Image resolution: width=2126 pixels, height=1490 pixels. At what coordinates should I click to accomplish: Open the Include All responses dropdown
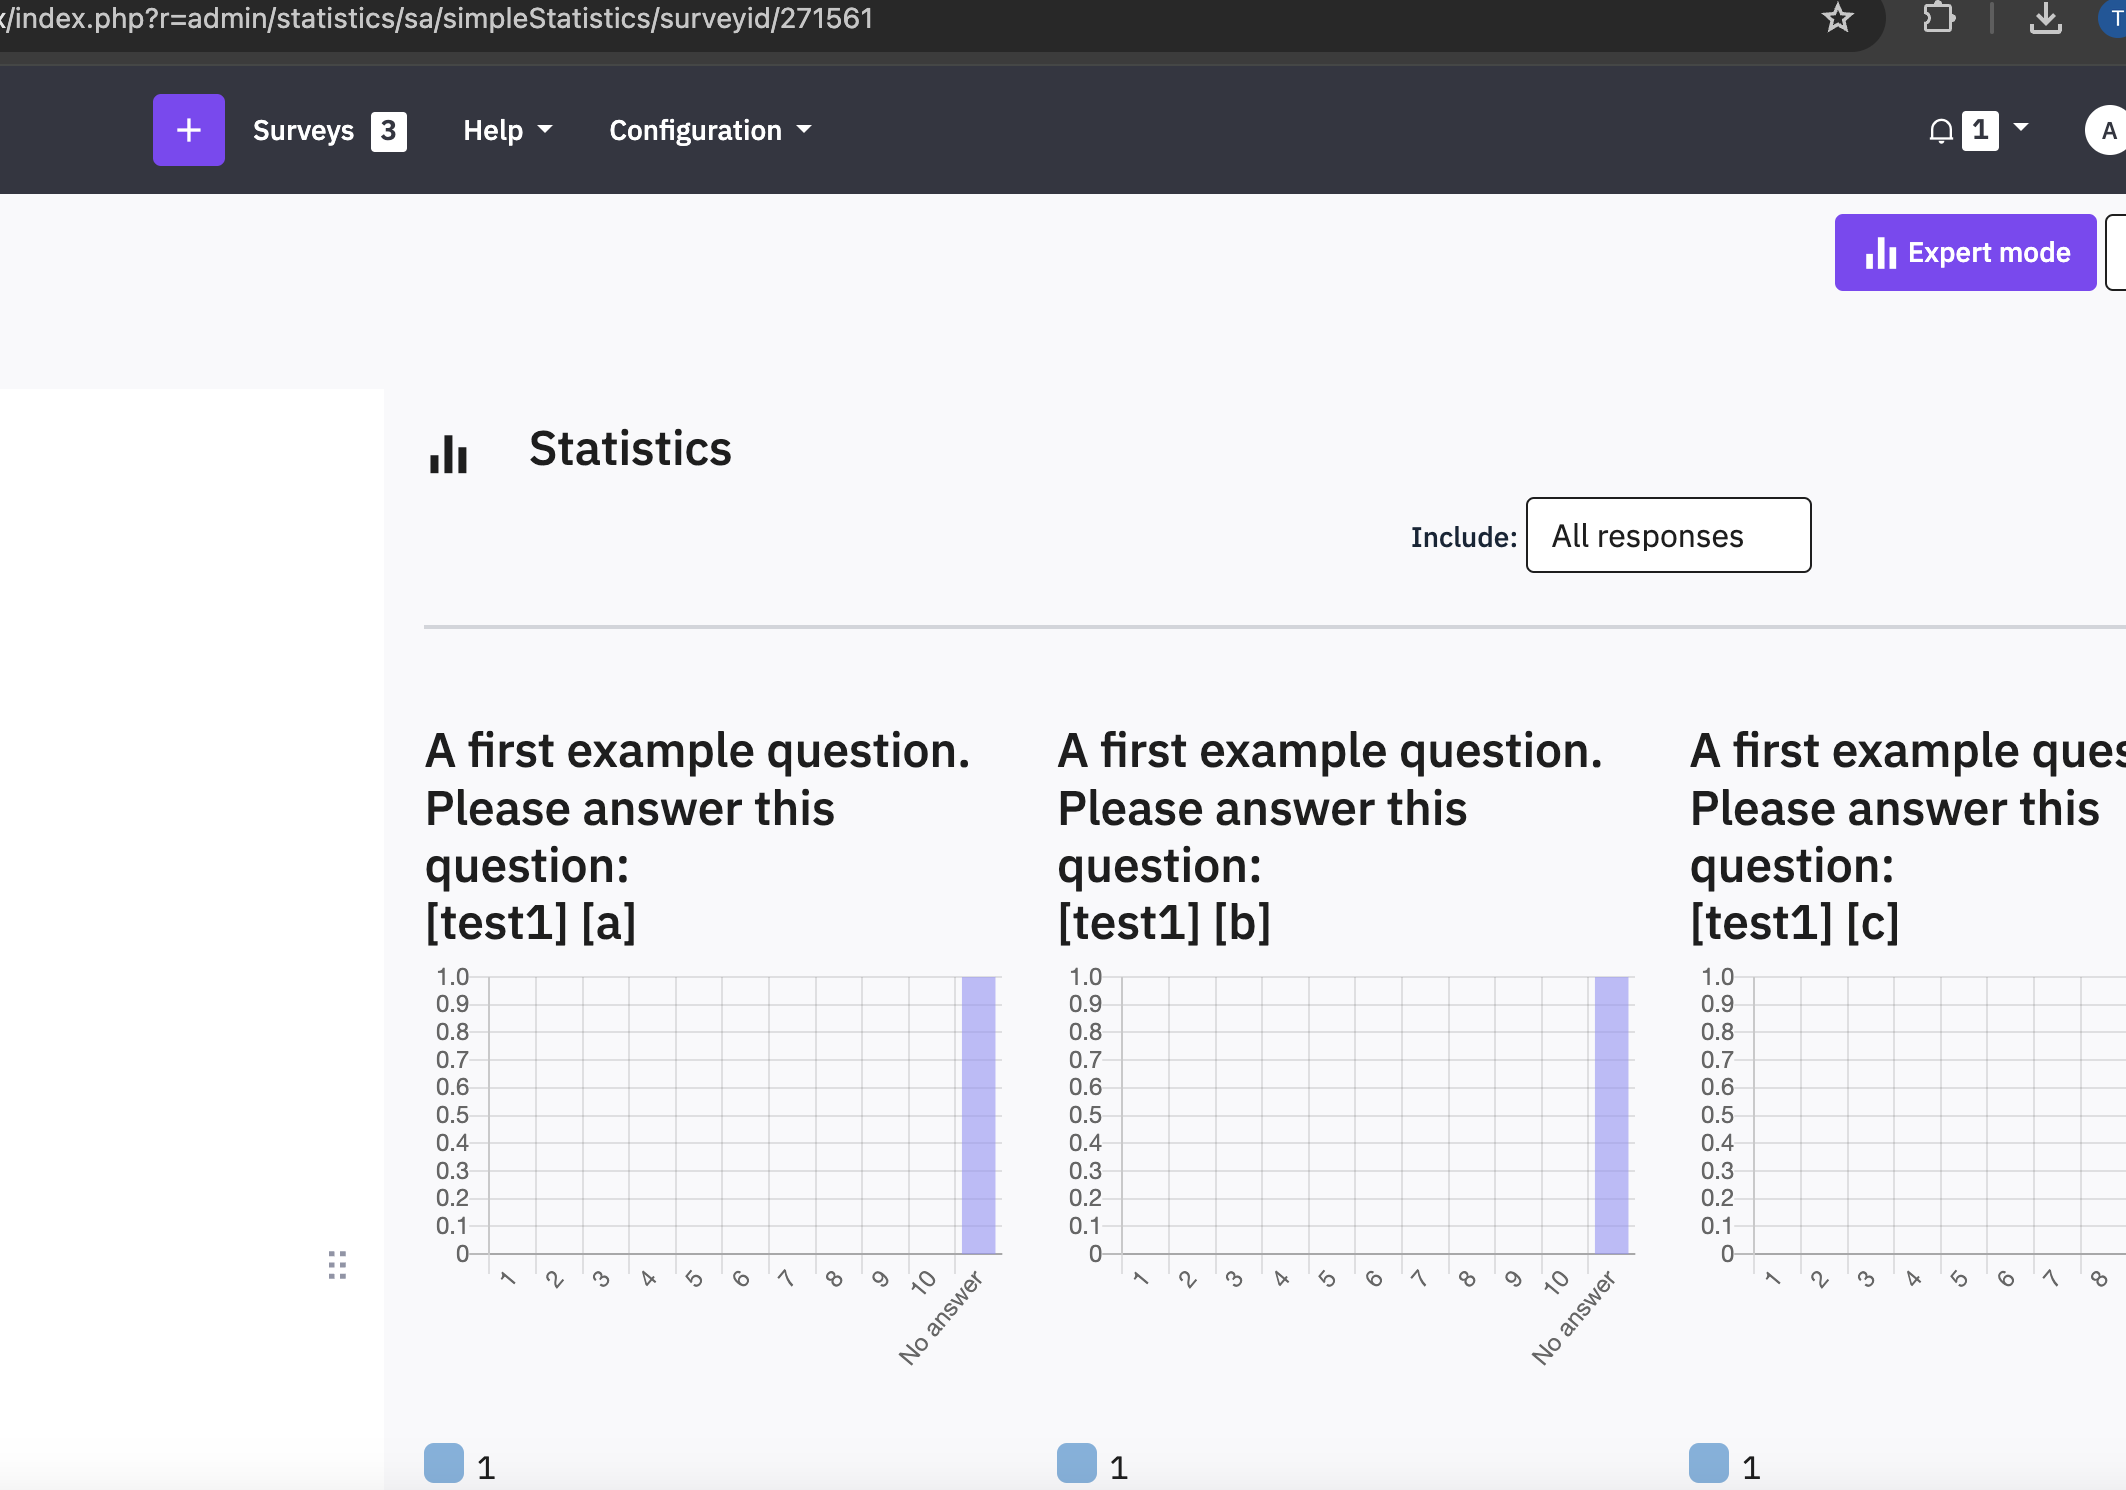click(1668, 535)
